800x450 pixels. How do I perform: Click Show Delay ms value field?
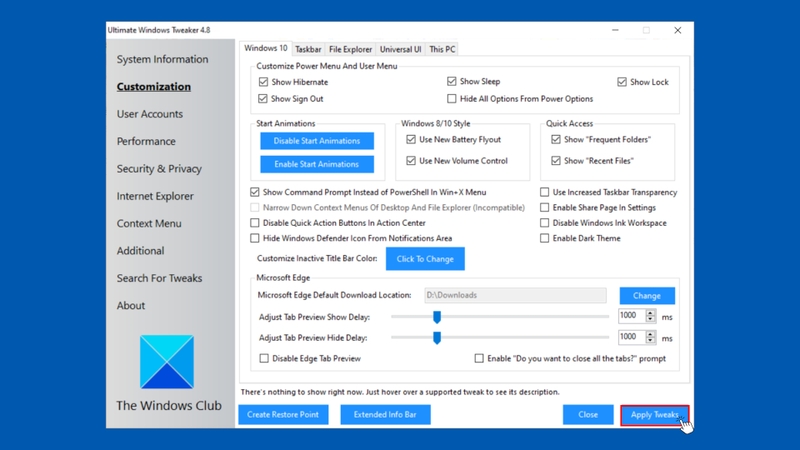[632, 316]
